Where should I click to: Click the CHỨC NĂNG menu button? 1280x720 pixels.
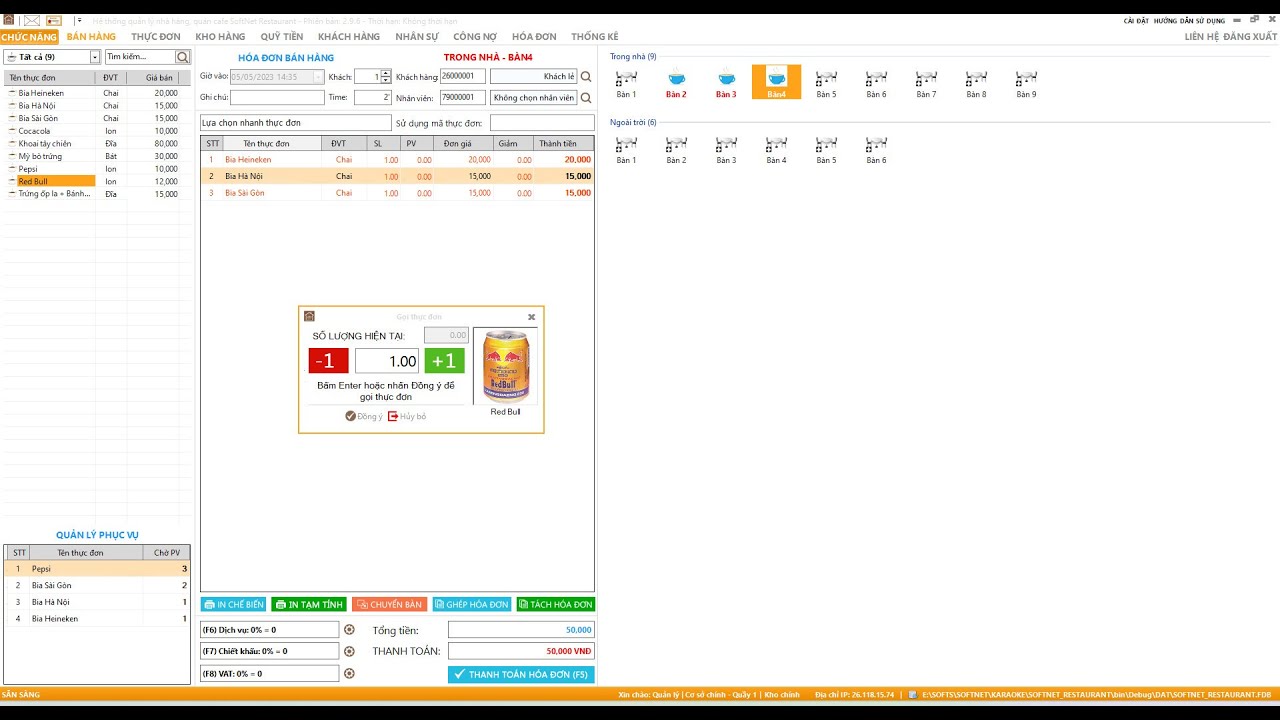click(x=29, y=37)
